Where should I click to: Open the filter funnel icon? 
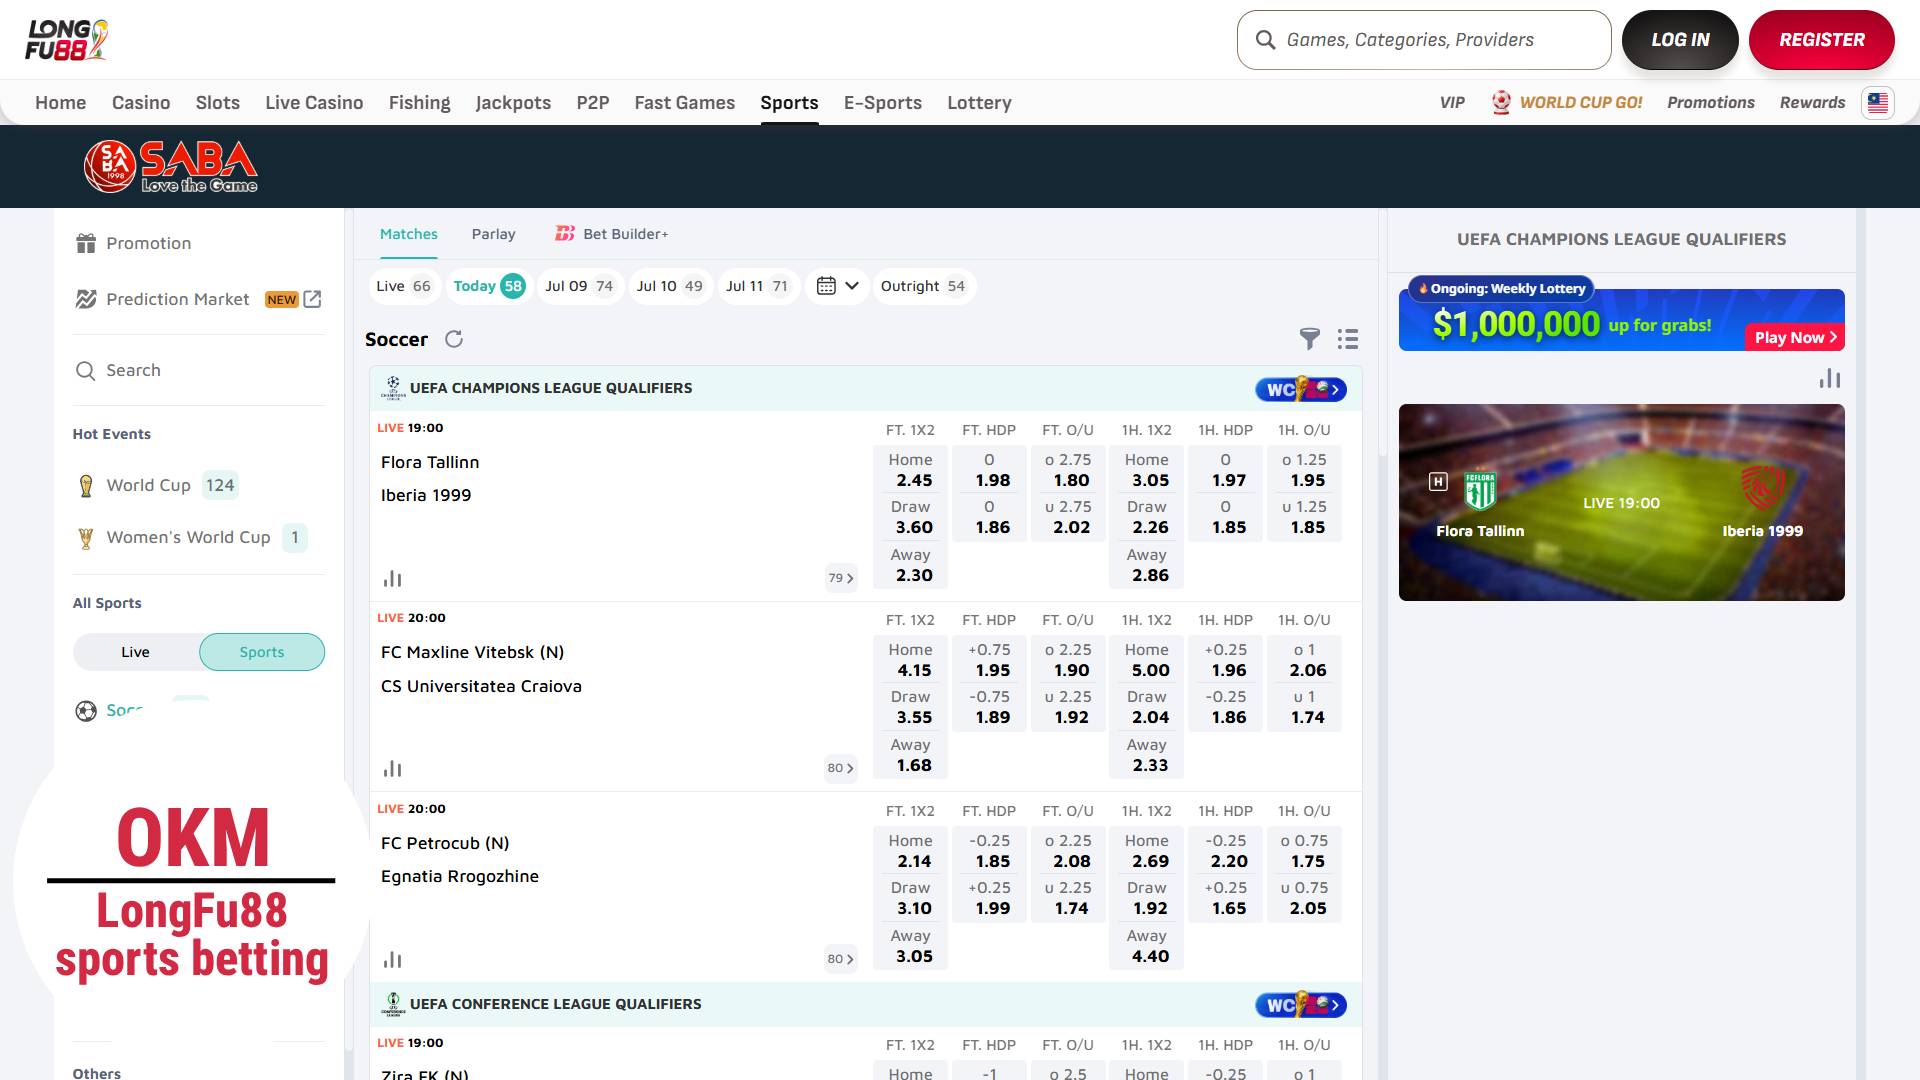[1309, 339]
